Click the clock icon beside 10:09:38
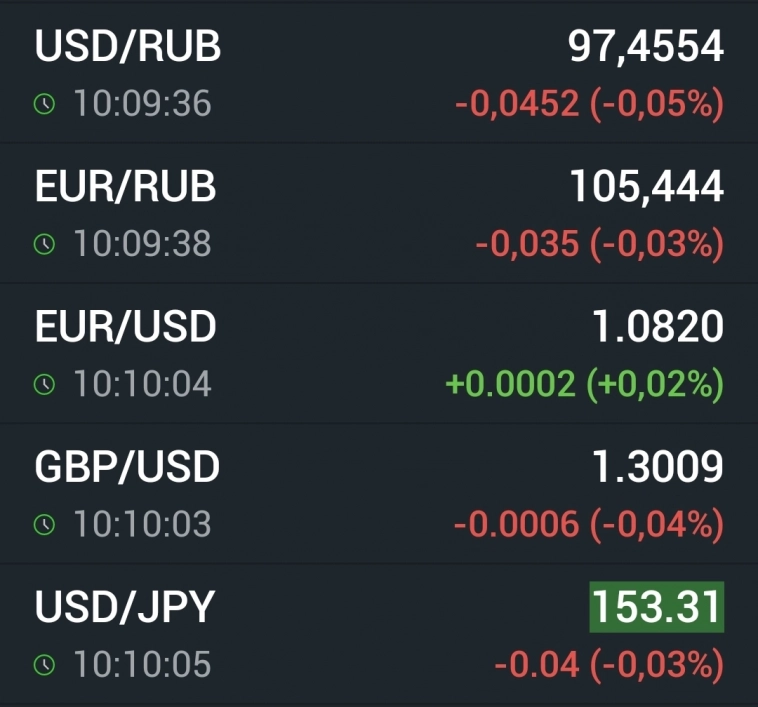Image resolution: width=758 pixels, height=707 pixels. (x=43, y=244)
